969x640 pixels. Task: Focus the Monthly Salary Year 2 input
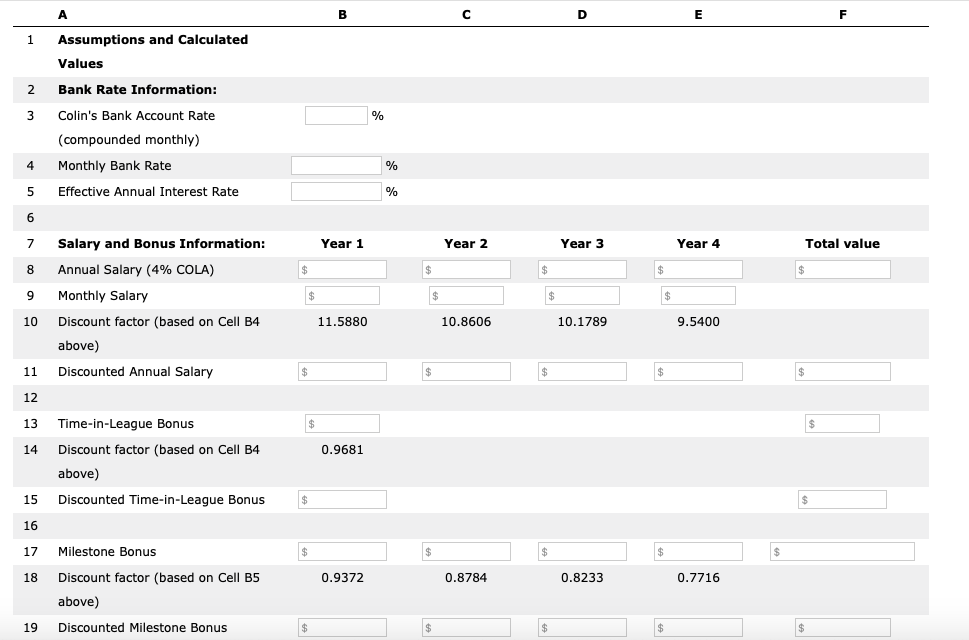tap(467, 295)
